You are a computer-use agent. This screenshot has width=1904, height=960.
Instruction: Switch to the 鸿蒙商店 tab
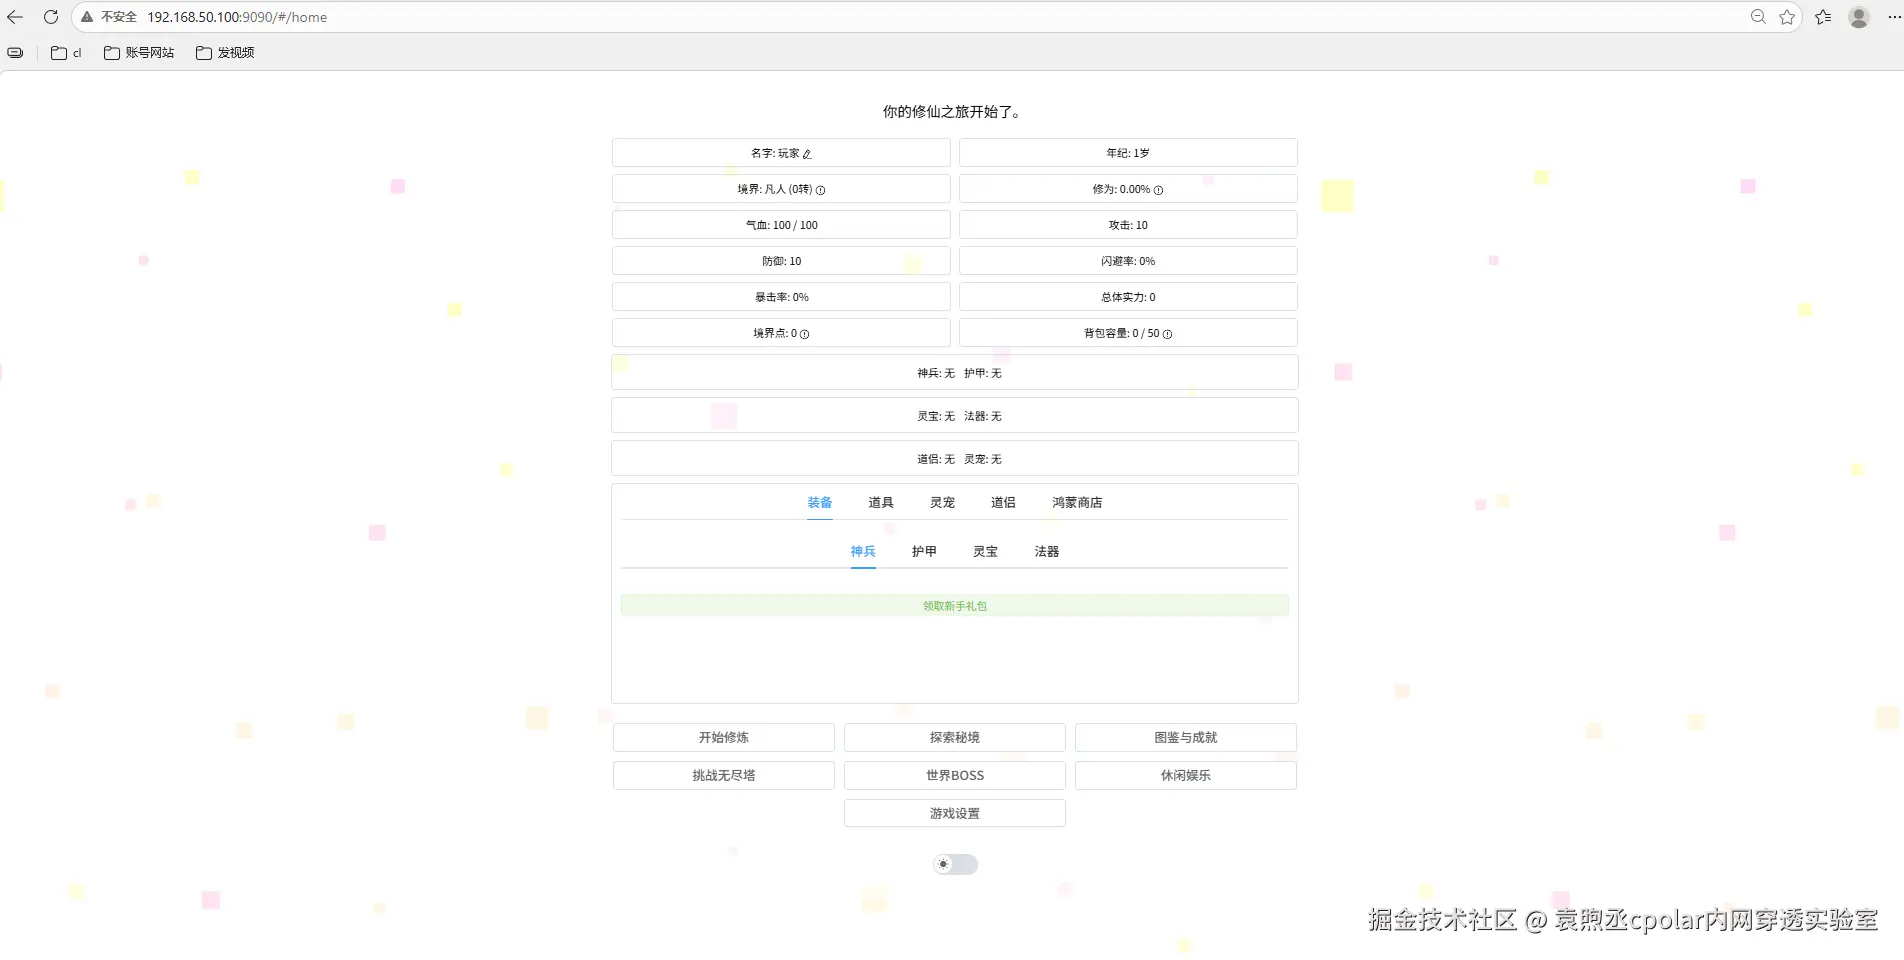point(1076,502)
